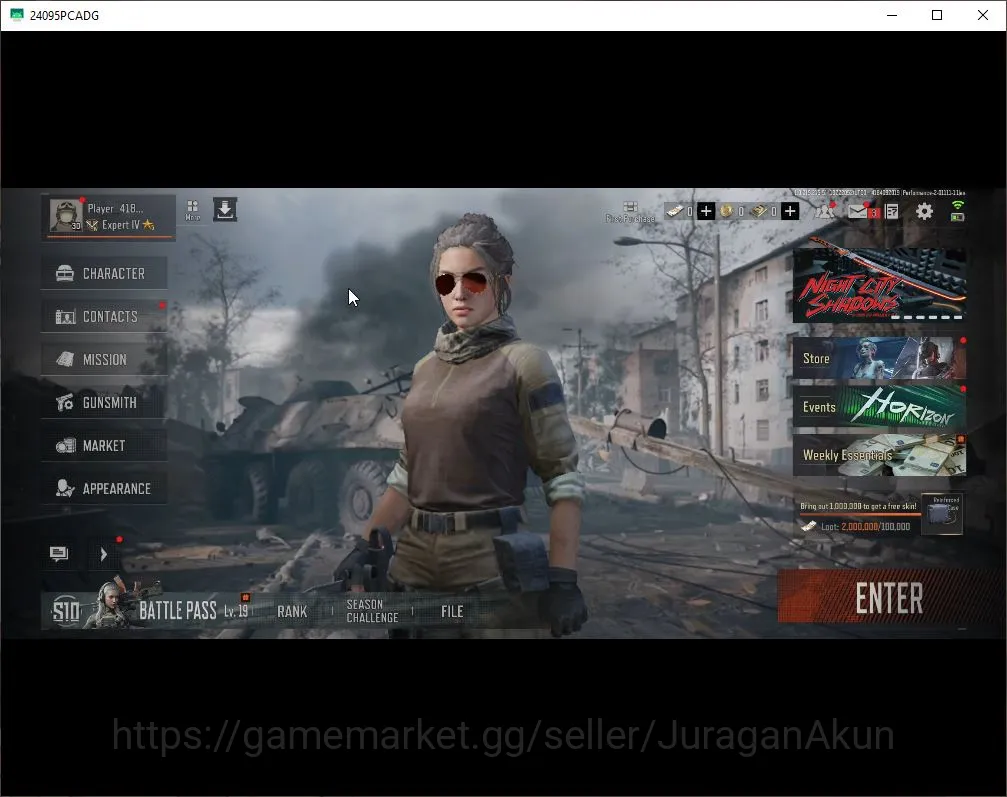Image resolution: width=1007 pixels, height=797 pixels.
Task: Open the Reinforced Case reward icon
Action: point(941,514)
